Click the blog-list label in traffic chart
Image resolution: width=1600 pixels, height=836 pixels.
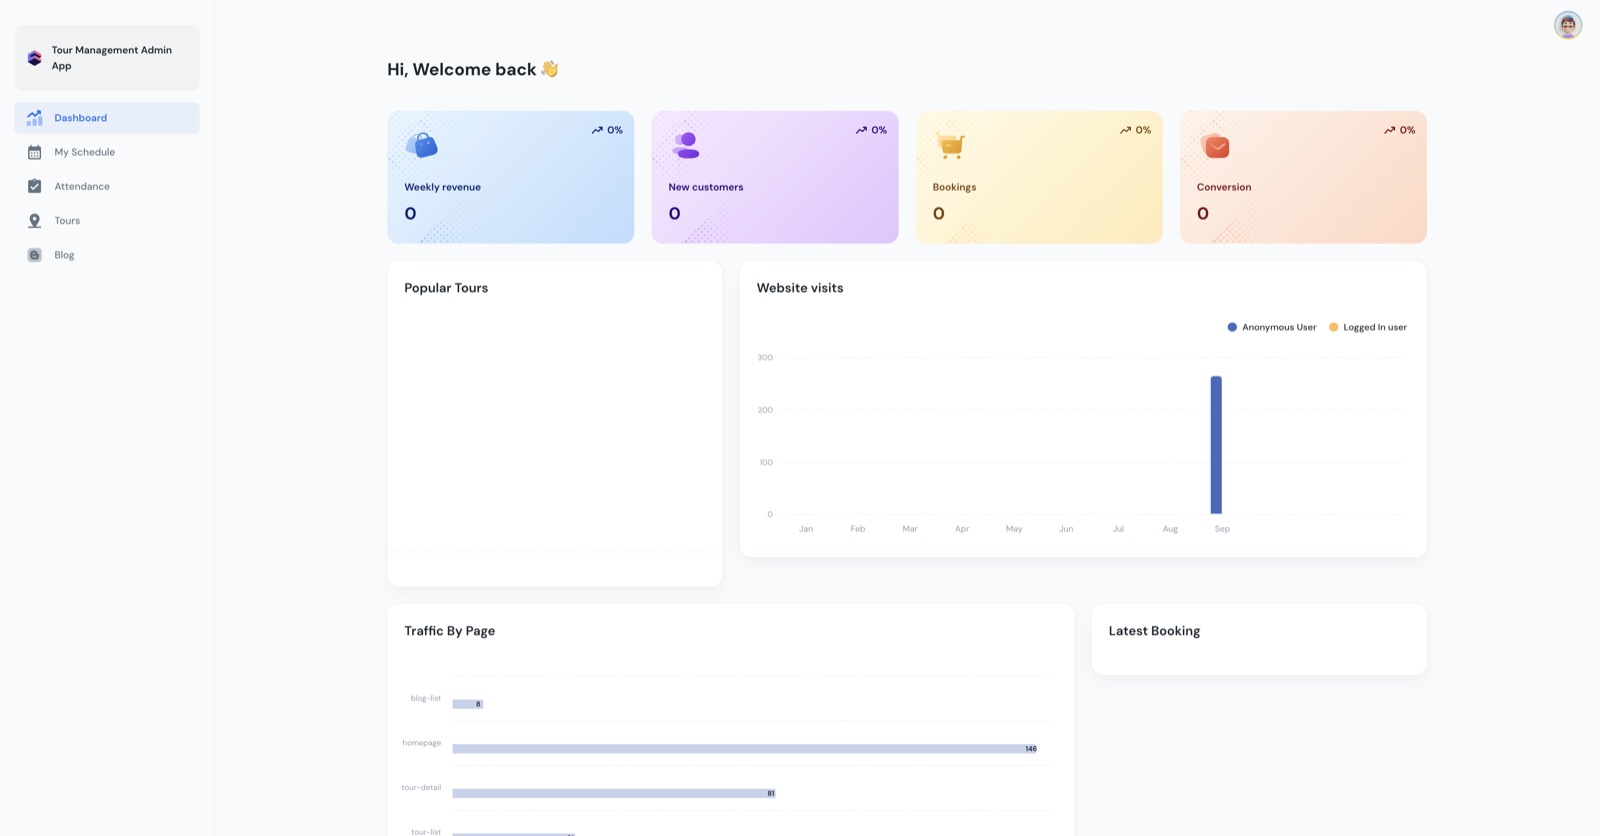point(425,698)
